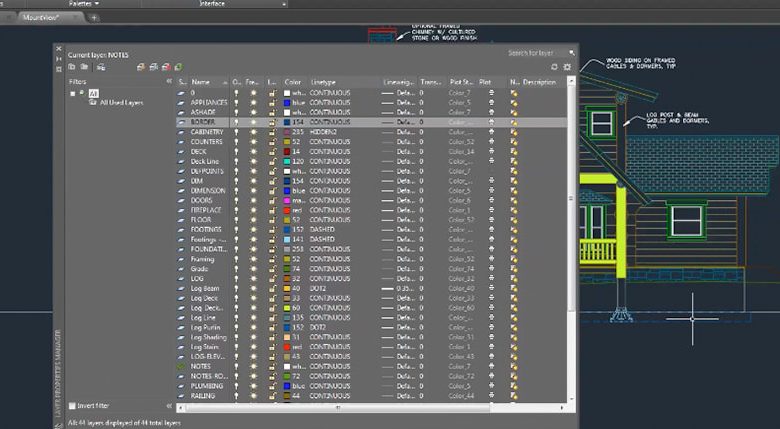
Task: Freeze the DOORS layer sun icon
Action: [x=254, y=200]
